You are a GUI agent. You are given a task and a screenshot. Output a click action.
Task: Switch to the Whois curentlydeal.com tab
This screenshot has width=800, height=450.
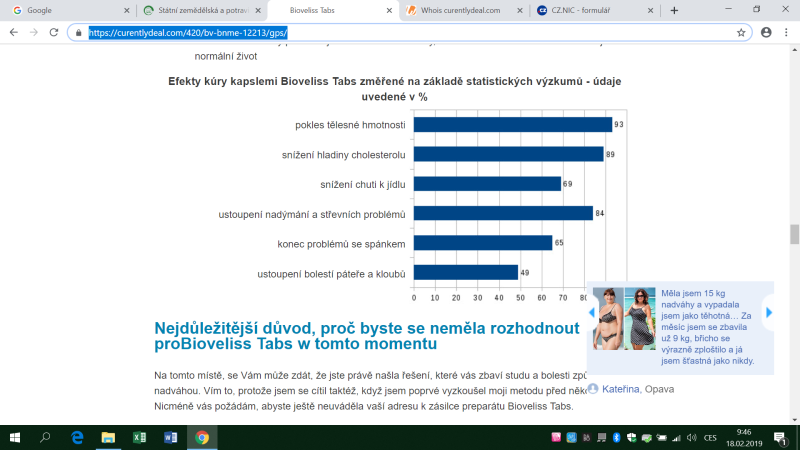[463, 10]
